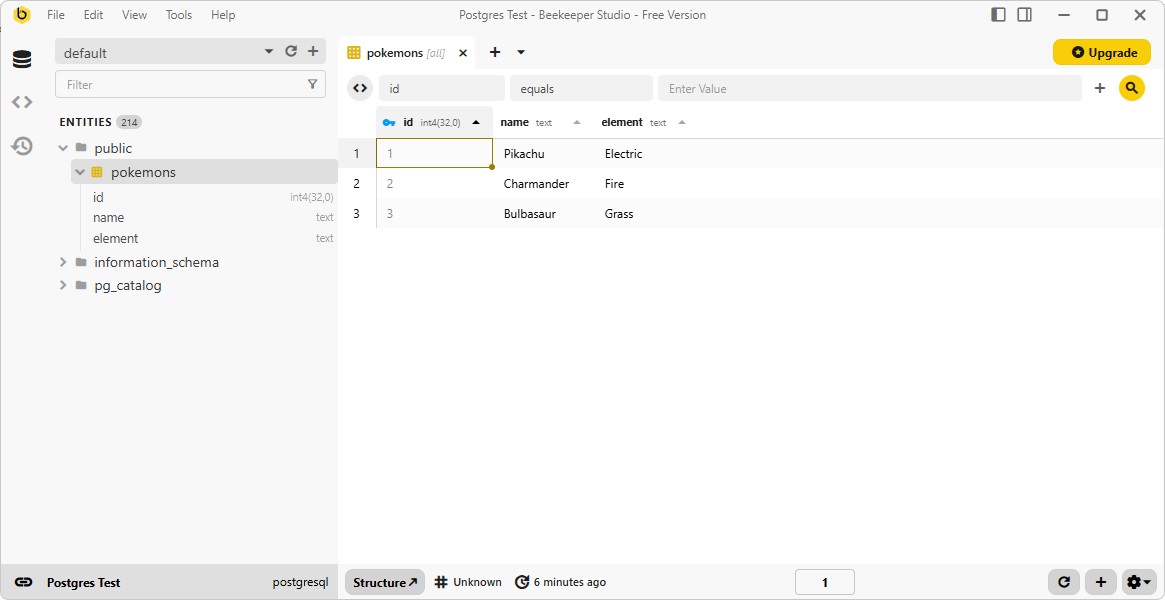Click the pokemons table icon in tree
This screenshot has height=600, width=1165.
click(x=97, y=172)
